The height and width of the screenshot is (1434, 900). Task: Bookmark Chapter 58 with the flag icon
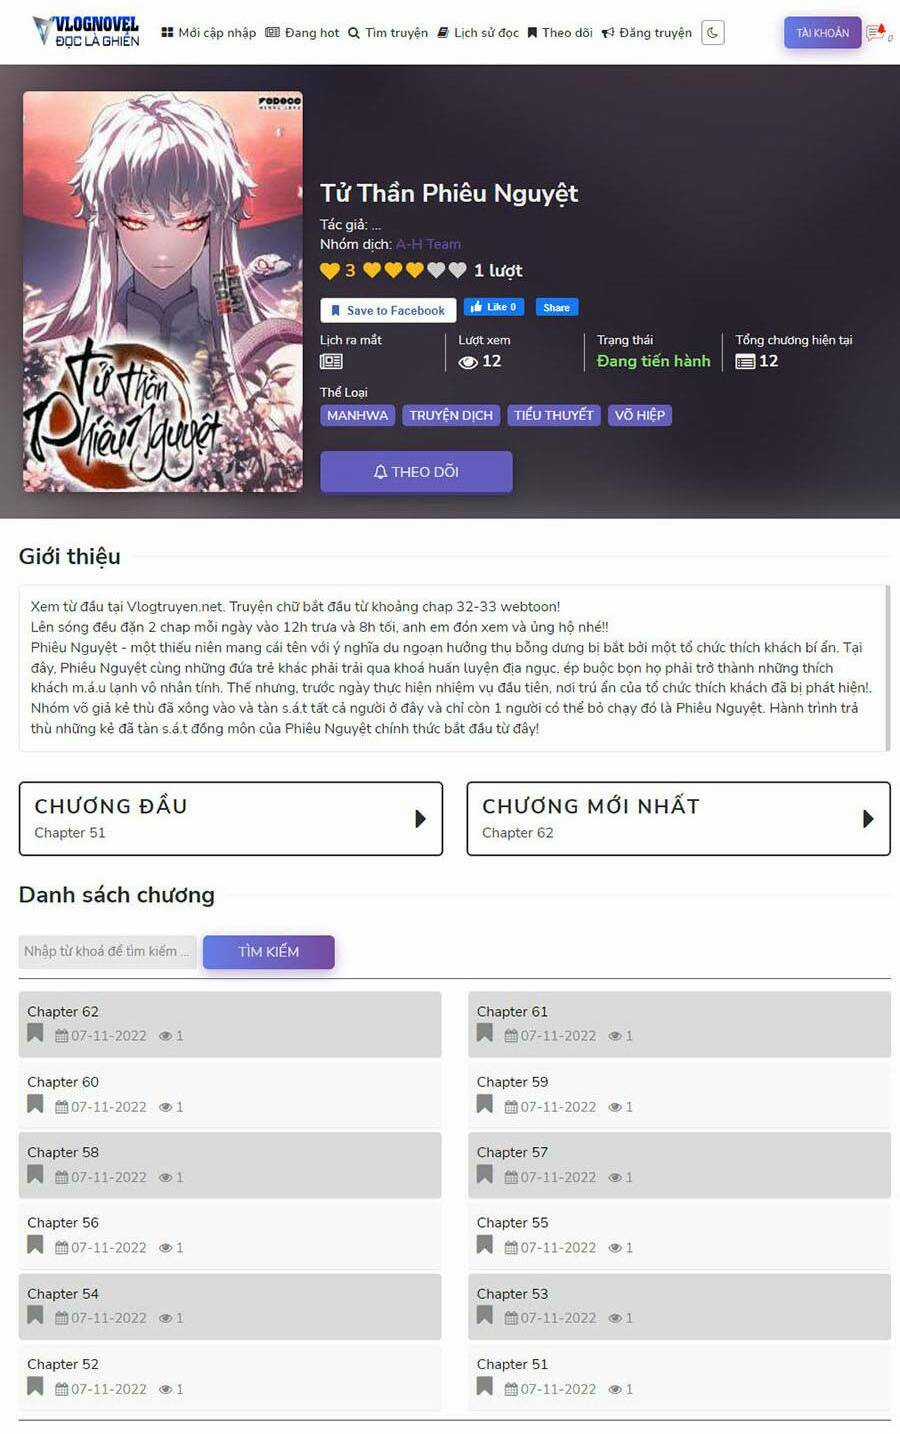[x=35, y=1175]
